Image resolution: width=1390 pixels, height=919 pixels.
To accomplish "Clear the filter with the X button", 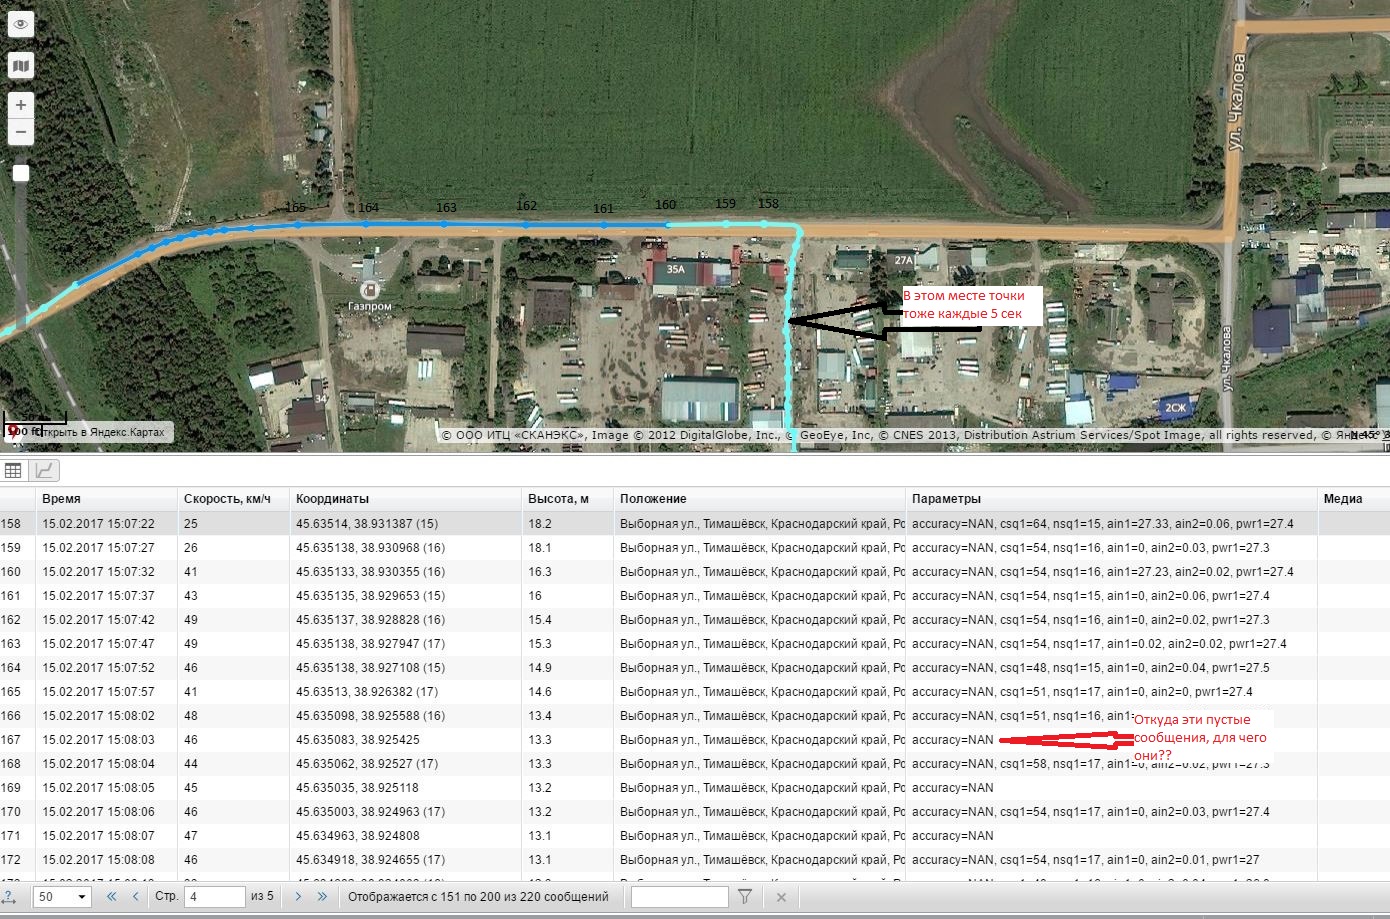I will pos(781,897).
